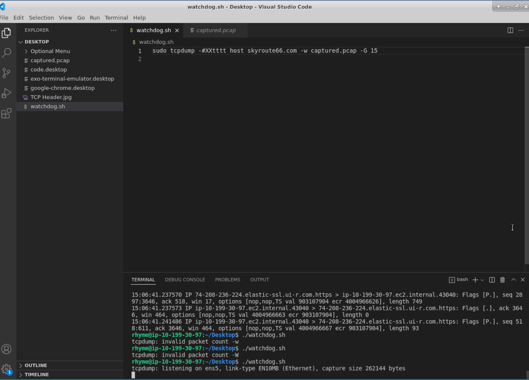
Task: Switch to the PROBLEMS panel tab
Action: 227,280
